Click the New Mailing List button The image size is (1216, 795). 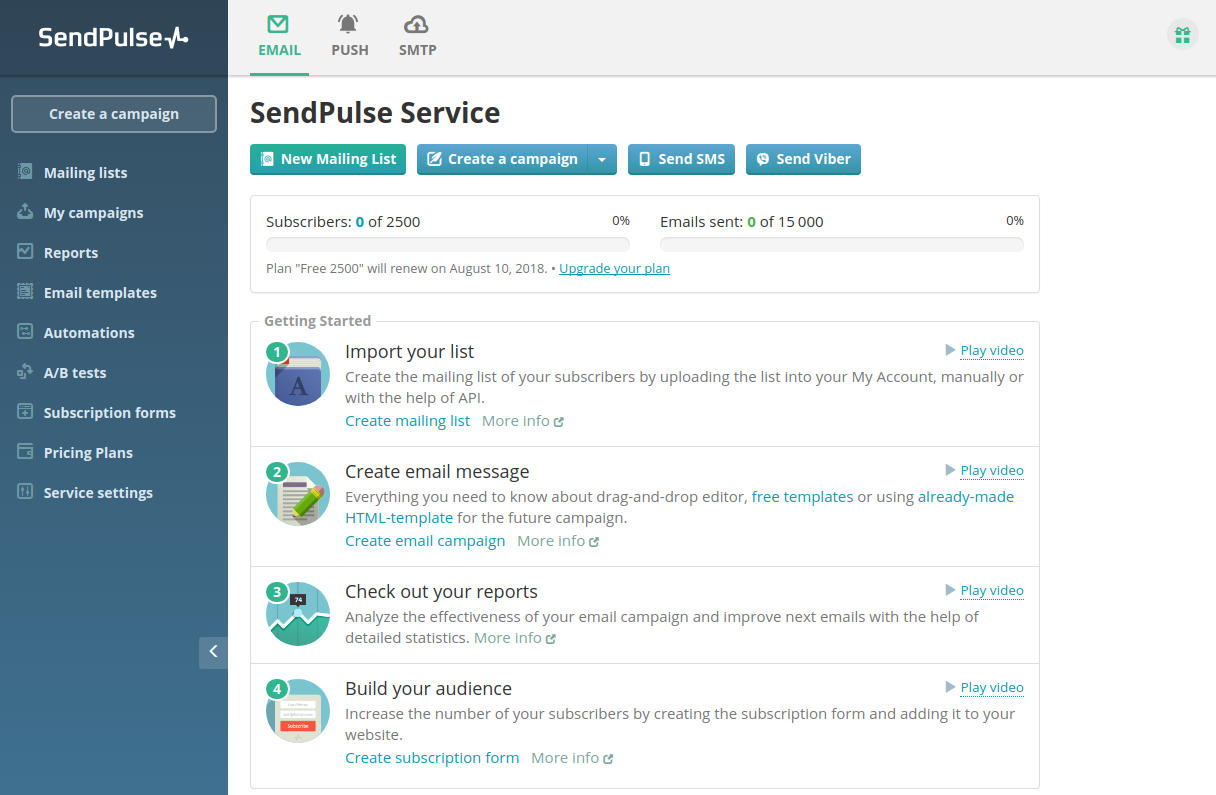pos(327,159)
